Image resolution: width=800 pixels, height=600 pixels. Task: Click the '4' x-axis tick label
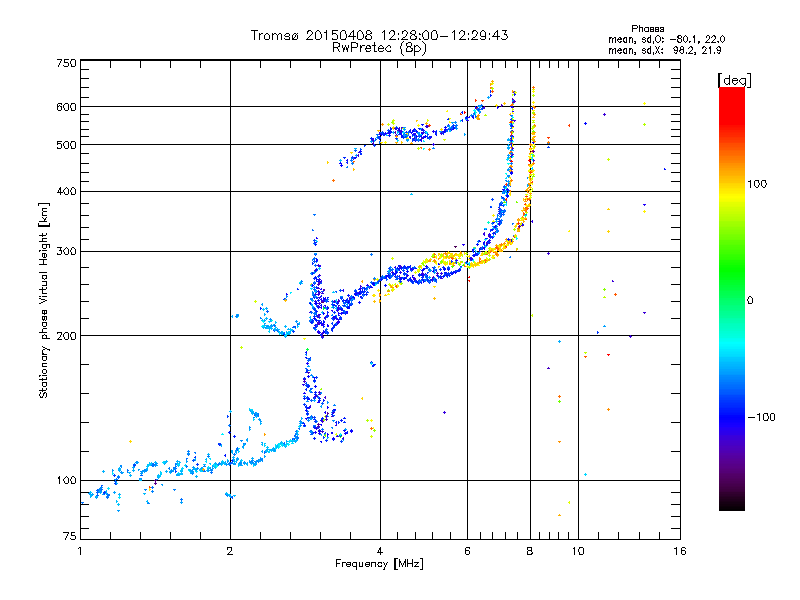point(380,551)
